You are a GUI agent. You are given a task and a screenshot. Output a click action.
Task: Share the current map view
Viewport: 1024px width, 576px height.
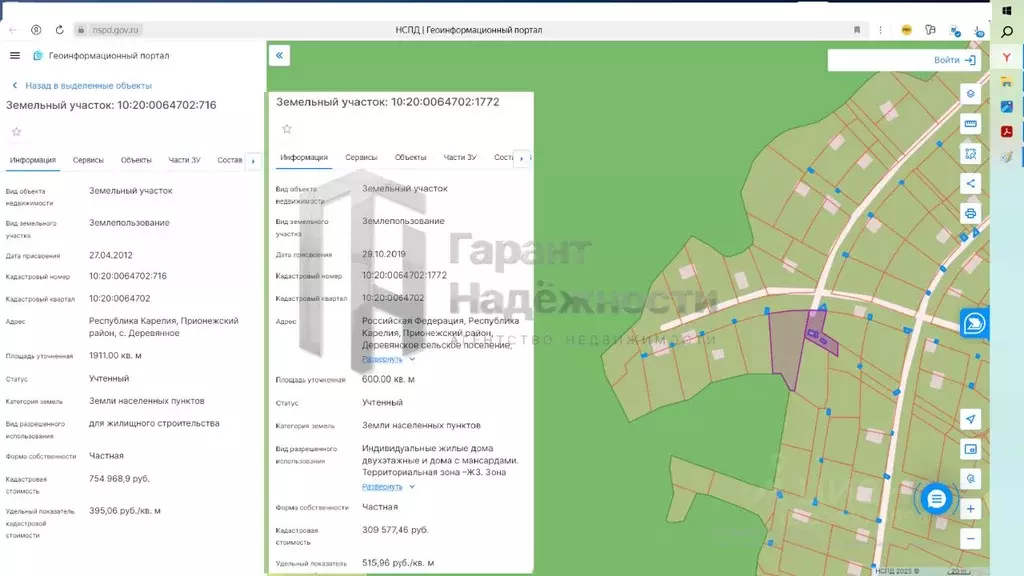(x=969, y=183)
